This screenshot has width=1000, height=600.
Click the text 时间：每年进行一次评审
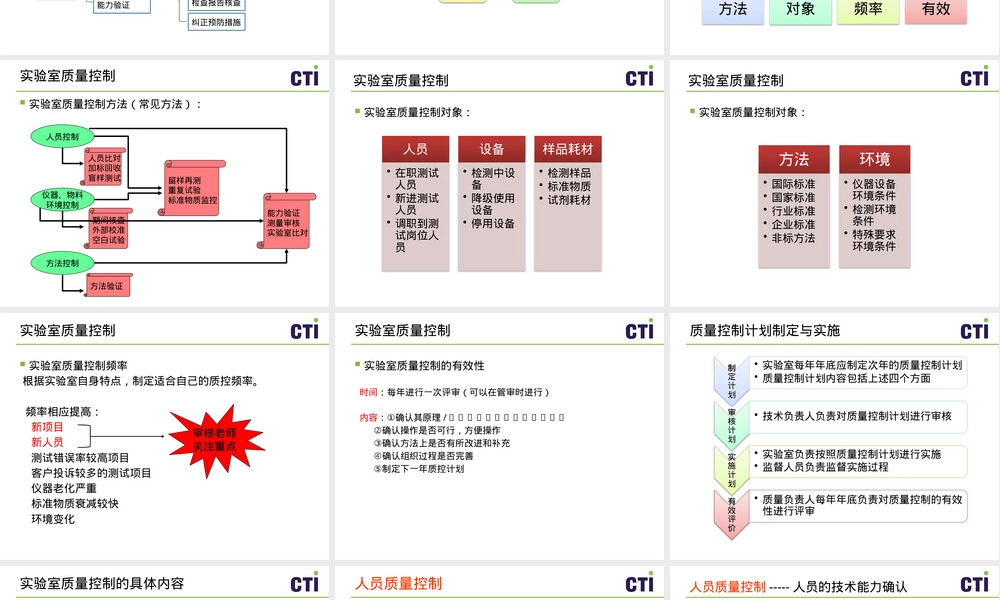pos(409,392)
